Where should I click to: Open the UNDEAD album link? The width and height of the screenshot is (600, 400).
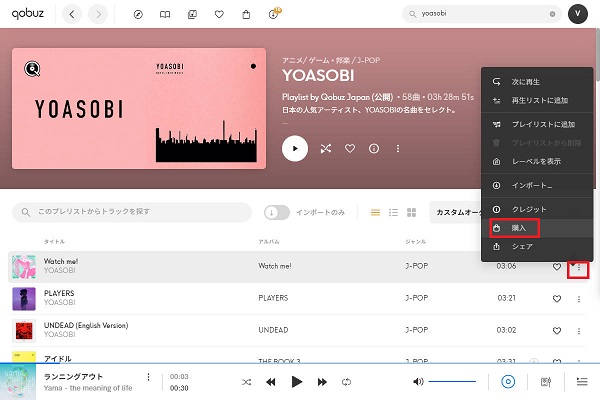[273, 330]
